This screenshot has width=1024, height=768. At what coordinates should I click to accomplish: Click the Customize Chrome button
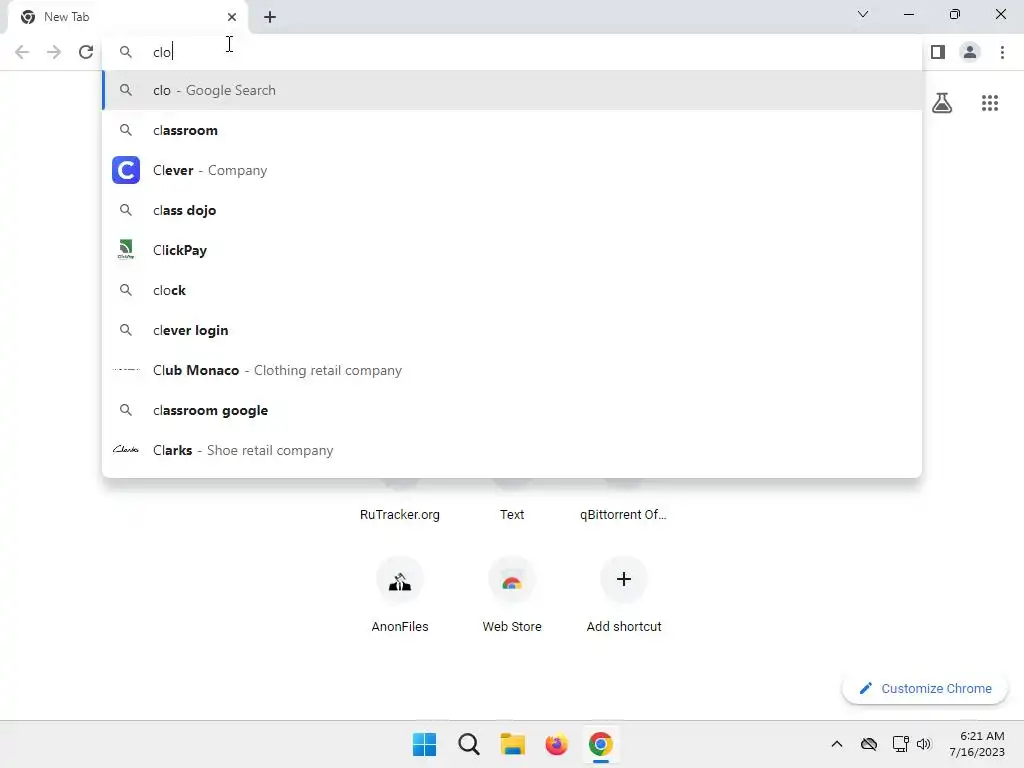925,688
